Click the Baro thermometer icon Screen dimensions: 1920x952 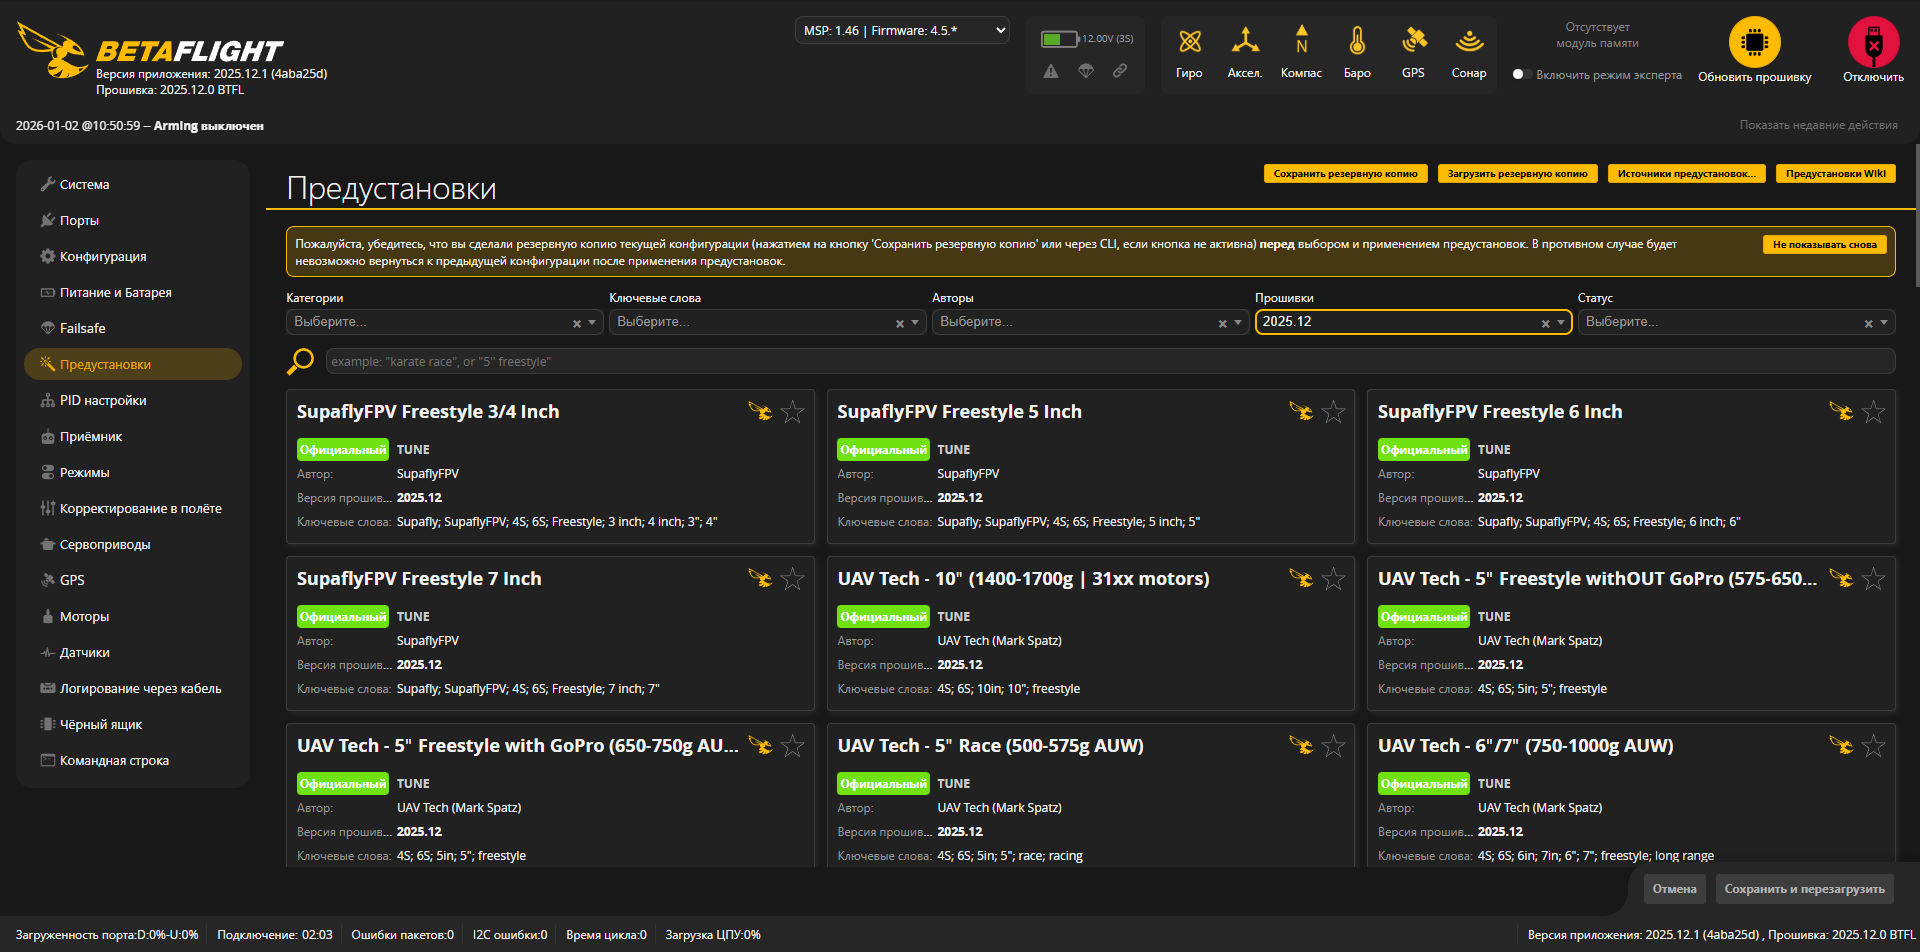[1357, 41]
